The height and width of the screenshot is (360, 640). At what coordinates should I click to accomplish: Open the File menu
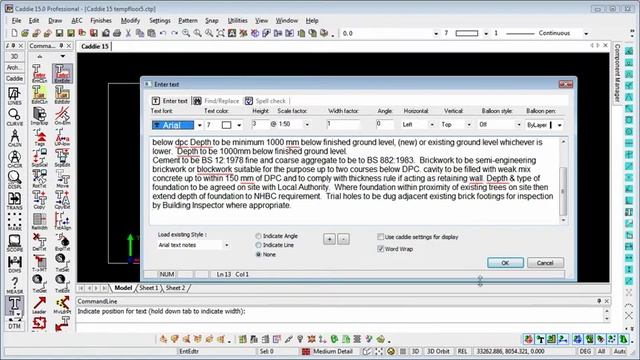click(16, 20)
